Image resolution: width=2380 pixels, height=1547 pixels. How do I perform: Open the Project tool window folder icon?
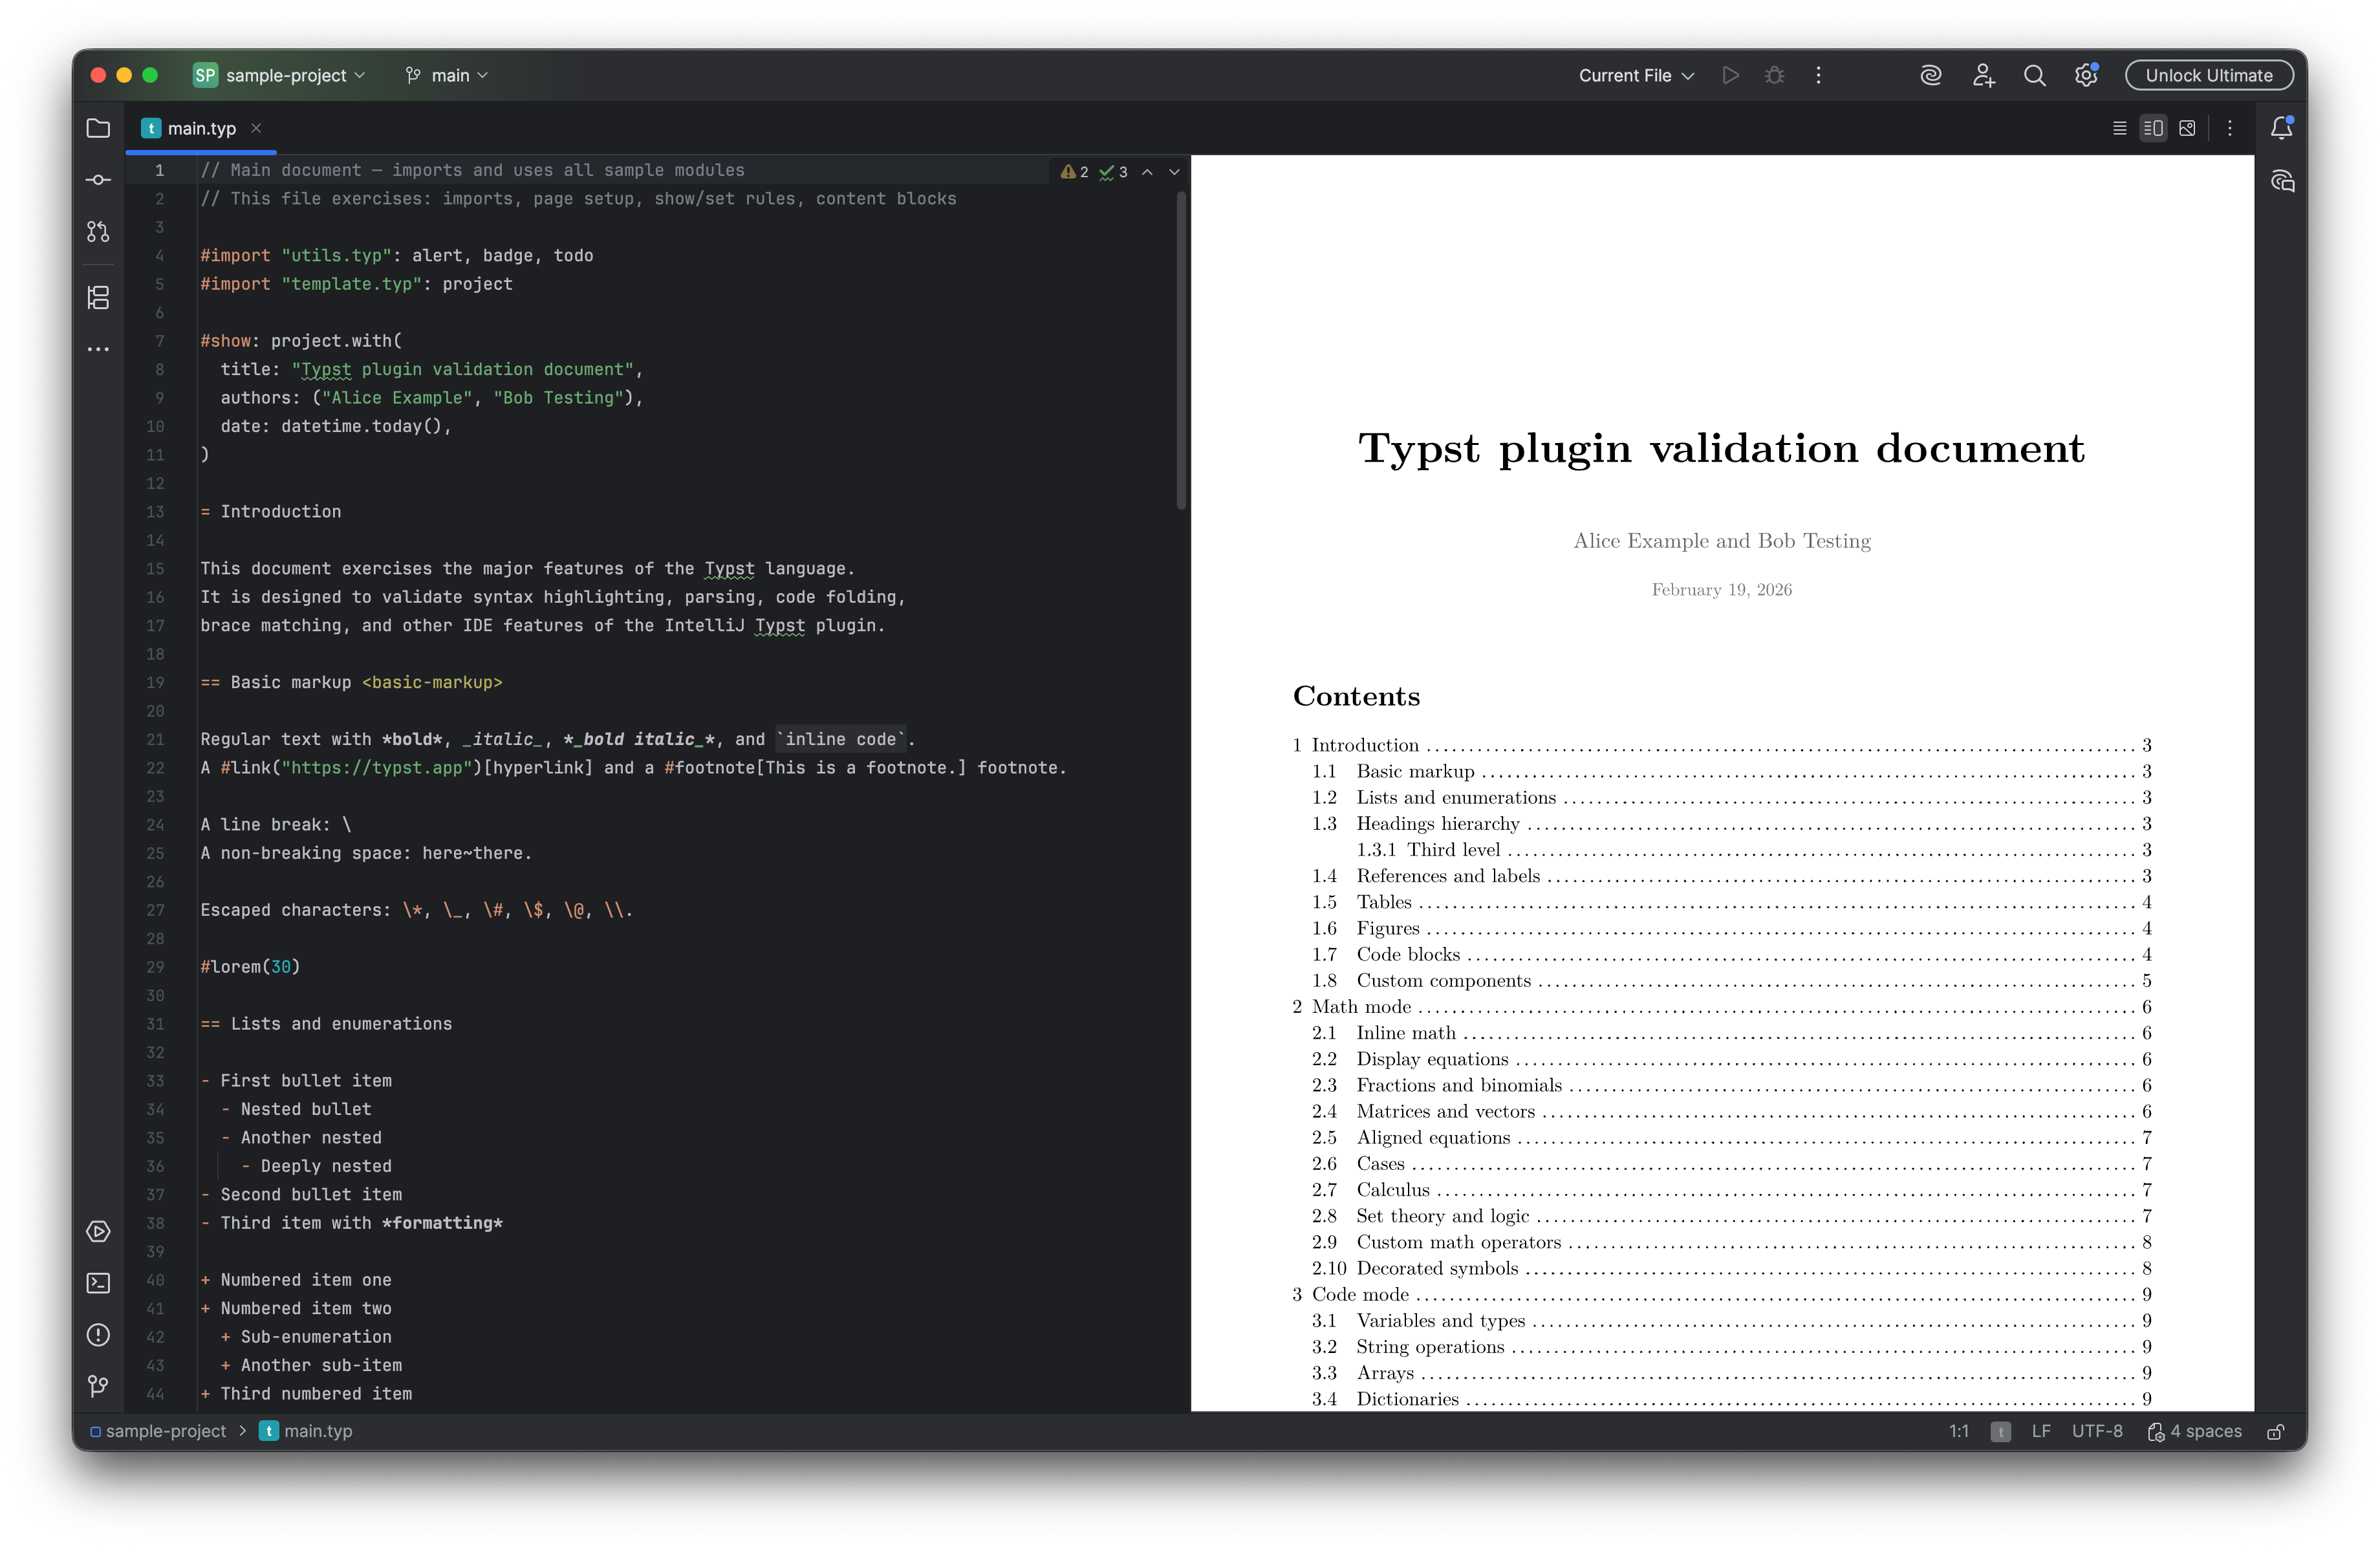(98, 128)
